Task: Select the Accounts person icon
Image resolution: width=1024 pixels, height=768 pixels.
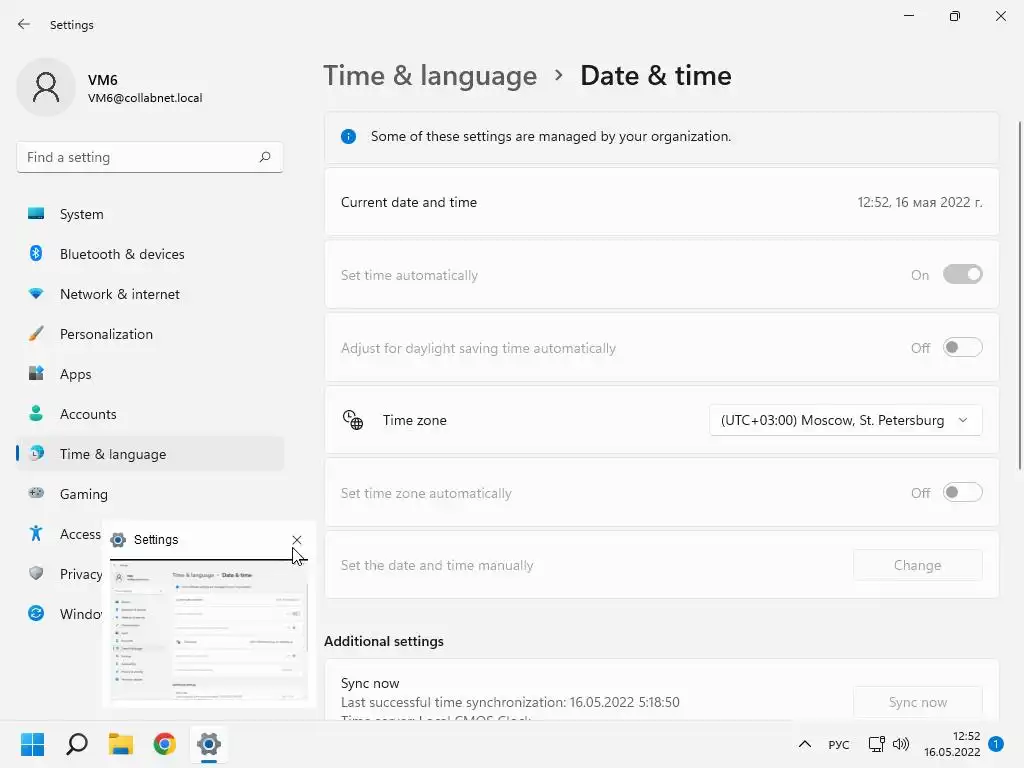Action: (x=36, y=413)
